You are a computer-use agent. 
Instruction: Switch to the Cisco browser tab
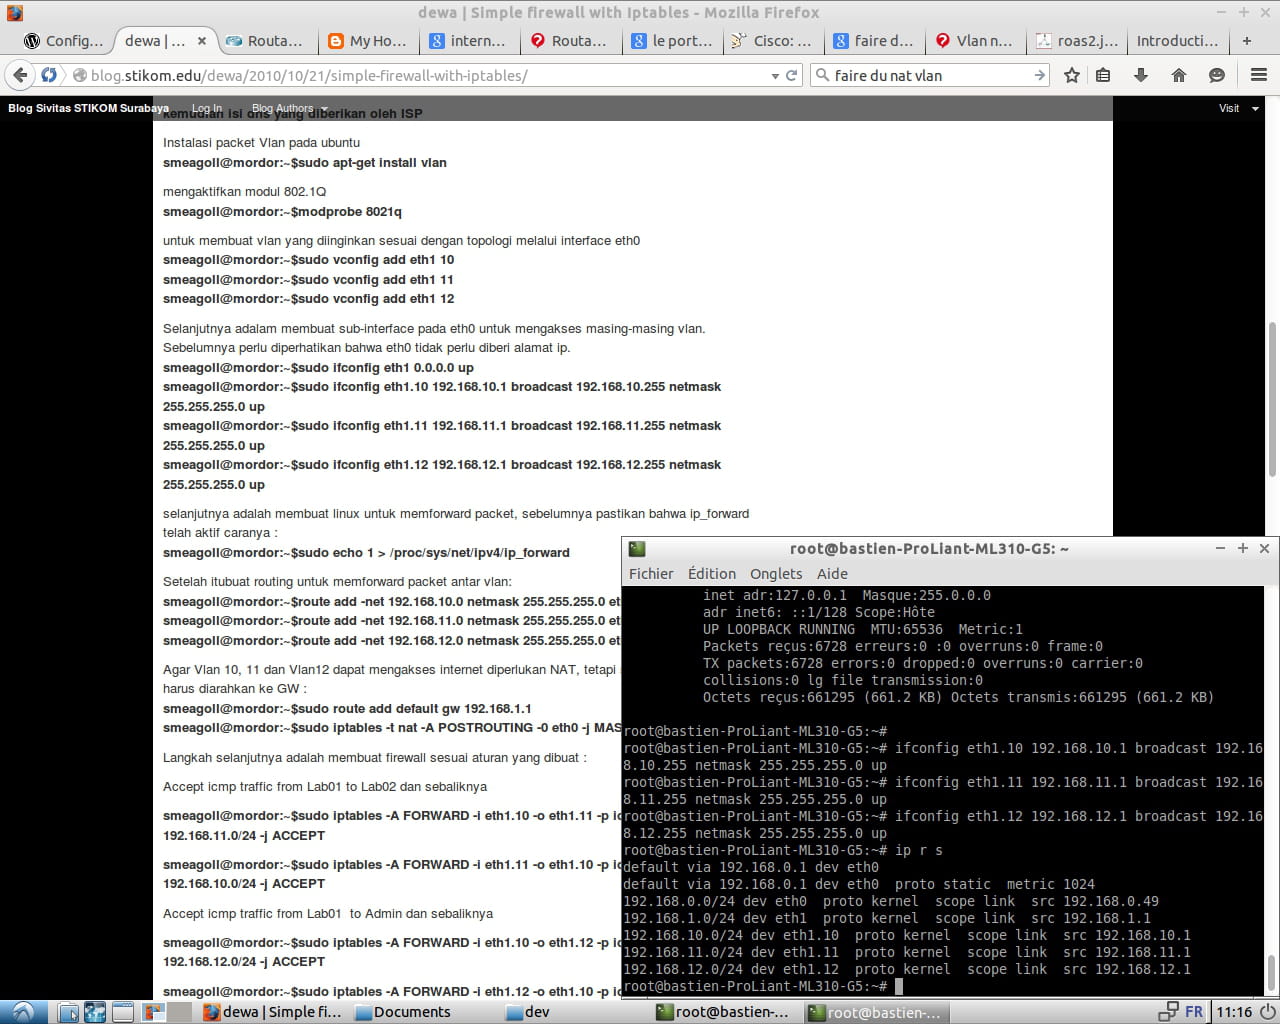[x=771, y=41]
